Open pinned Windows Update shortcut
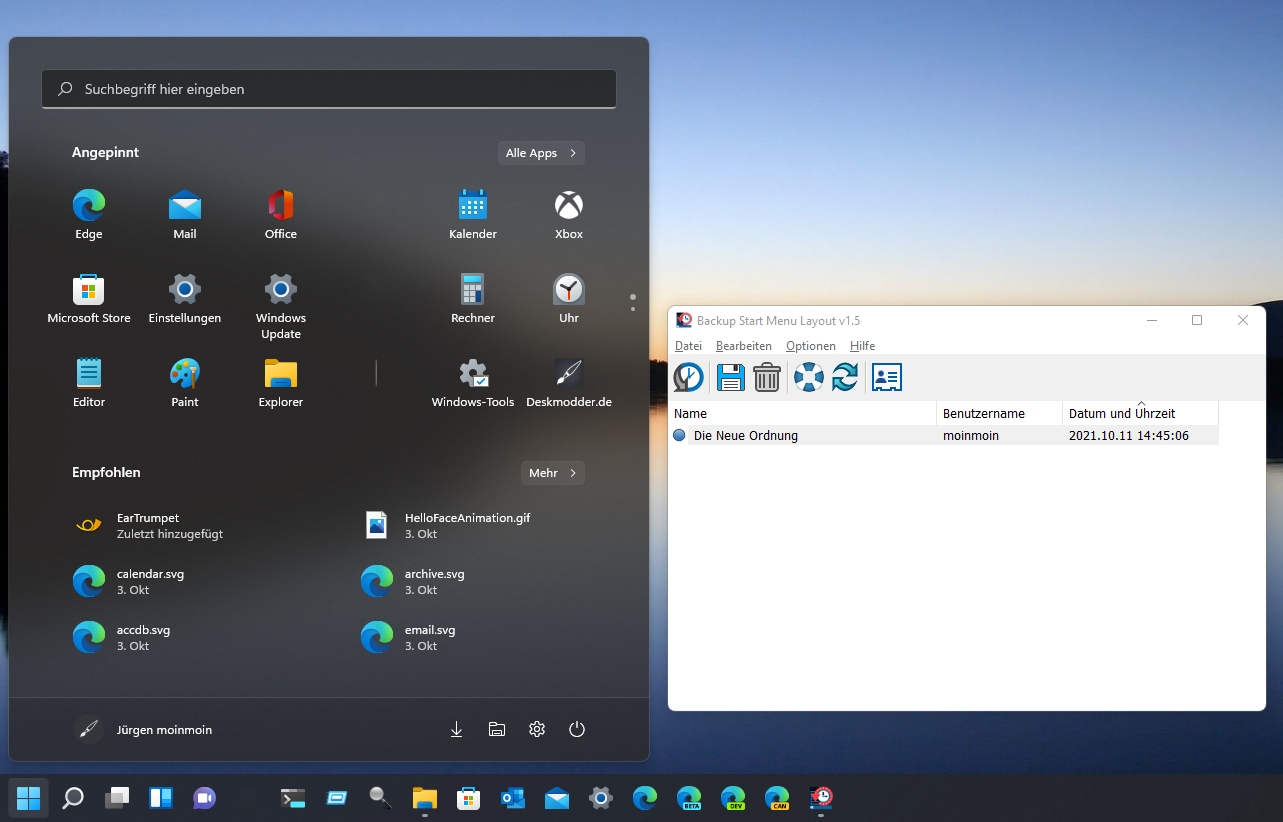The height and width of the screenshot is (822, 1283). pyautogui.click(x=281, y=307)
